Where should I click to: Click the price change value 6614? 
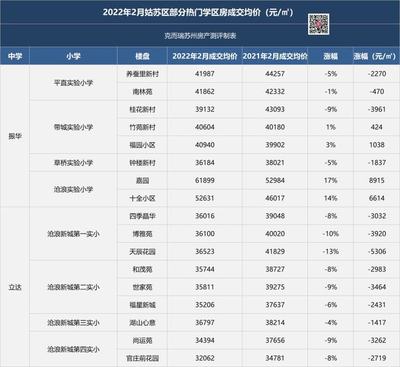(377, 198)
